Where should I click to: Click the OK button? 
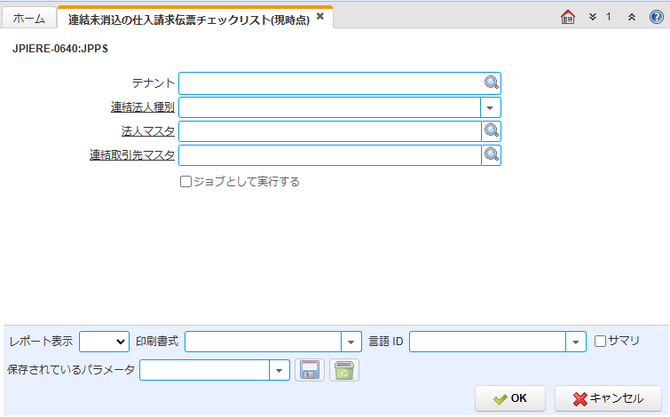(x=510, y=398)
